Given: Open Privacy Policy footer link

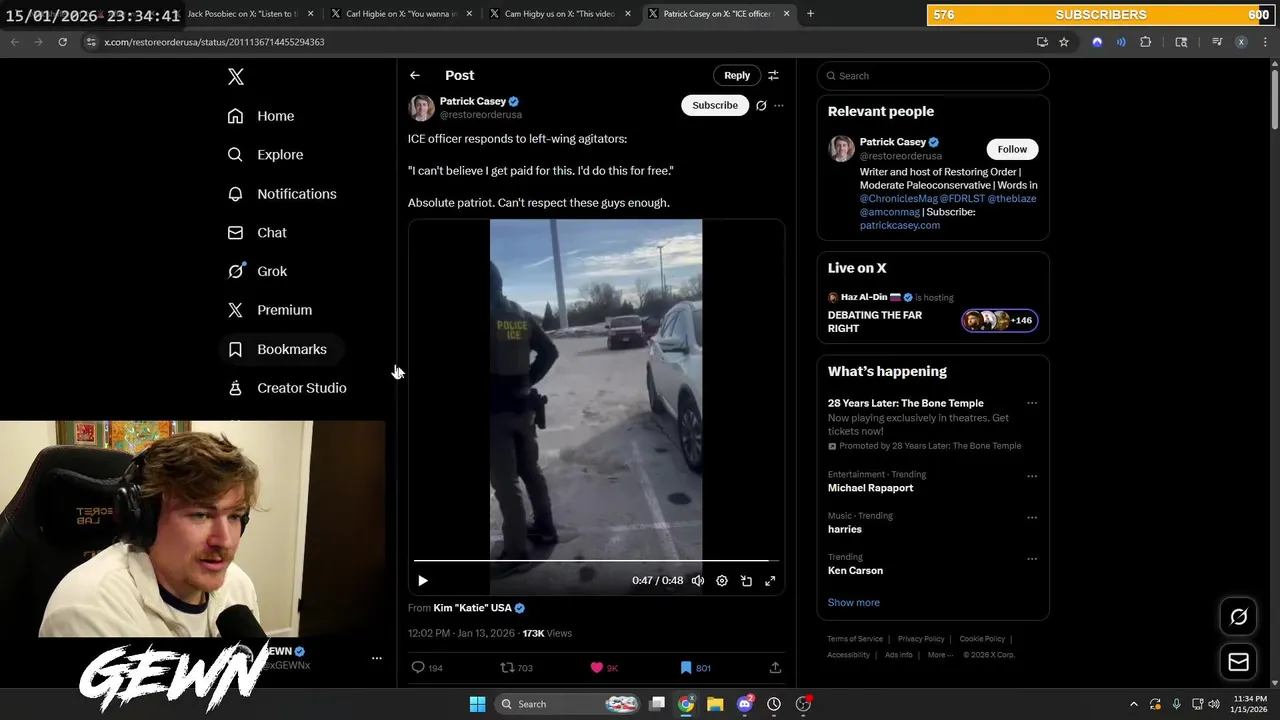Looking at the screenshot, I should 921,639.
